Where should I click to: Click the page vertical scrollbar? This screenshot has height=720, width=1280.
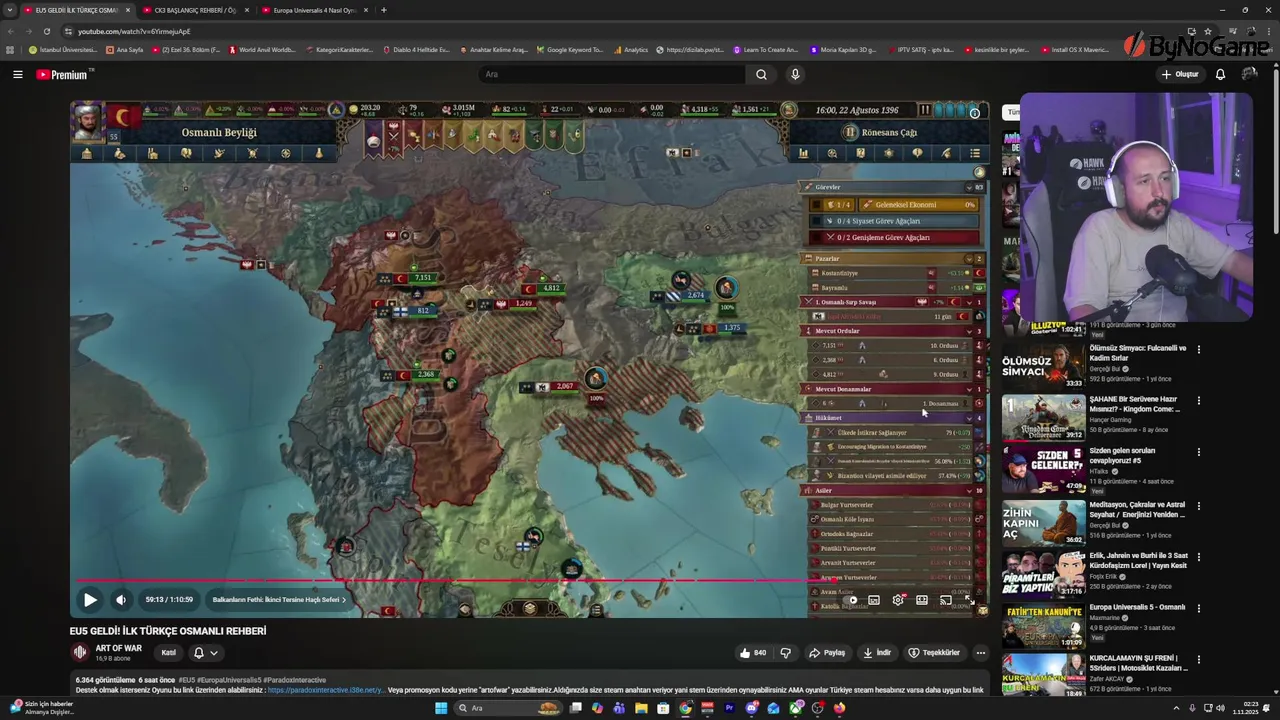1275,150
